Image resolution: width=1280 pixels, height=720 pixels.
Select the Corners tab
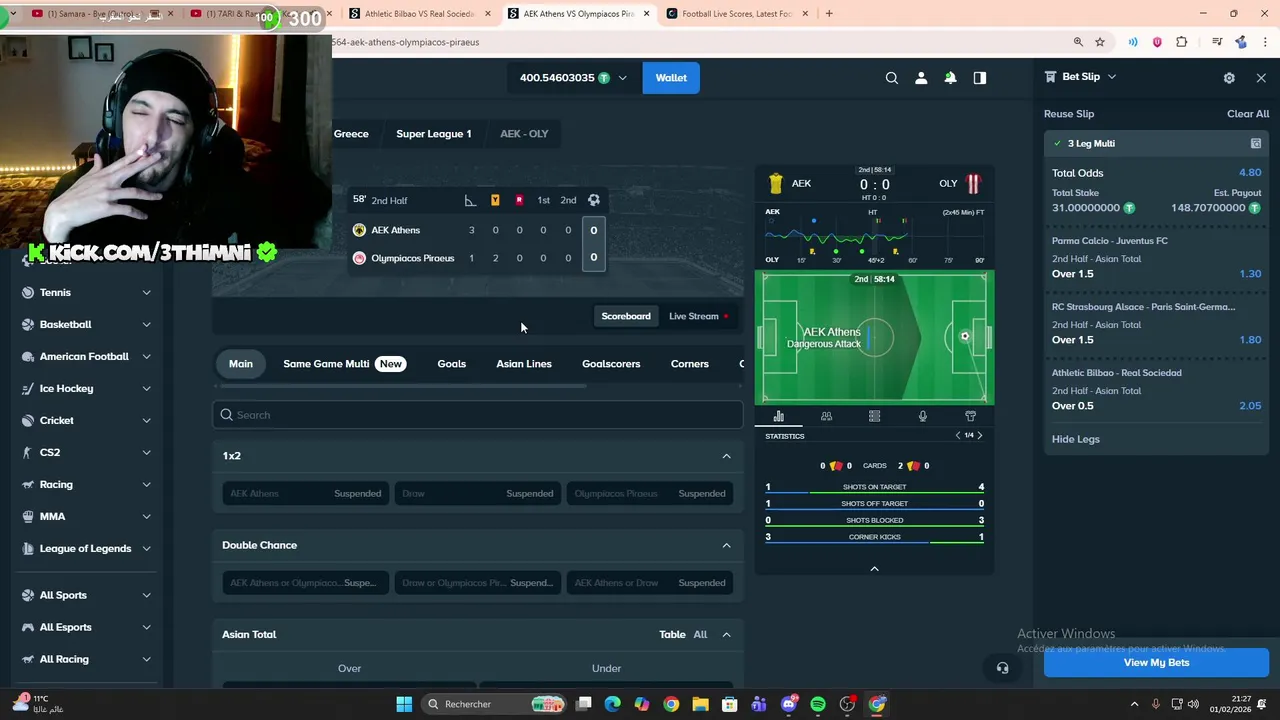point(690,364)
